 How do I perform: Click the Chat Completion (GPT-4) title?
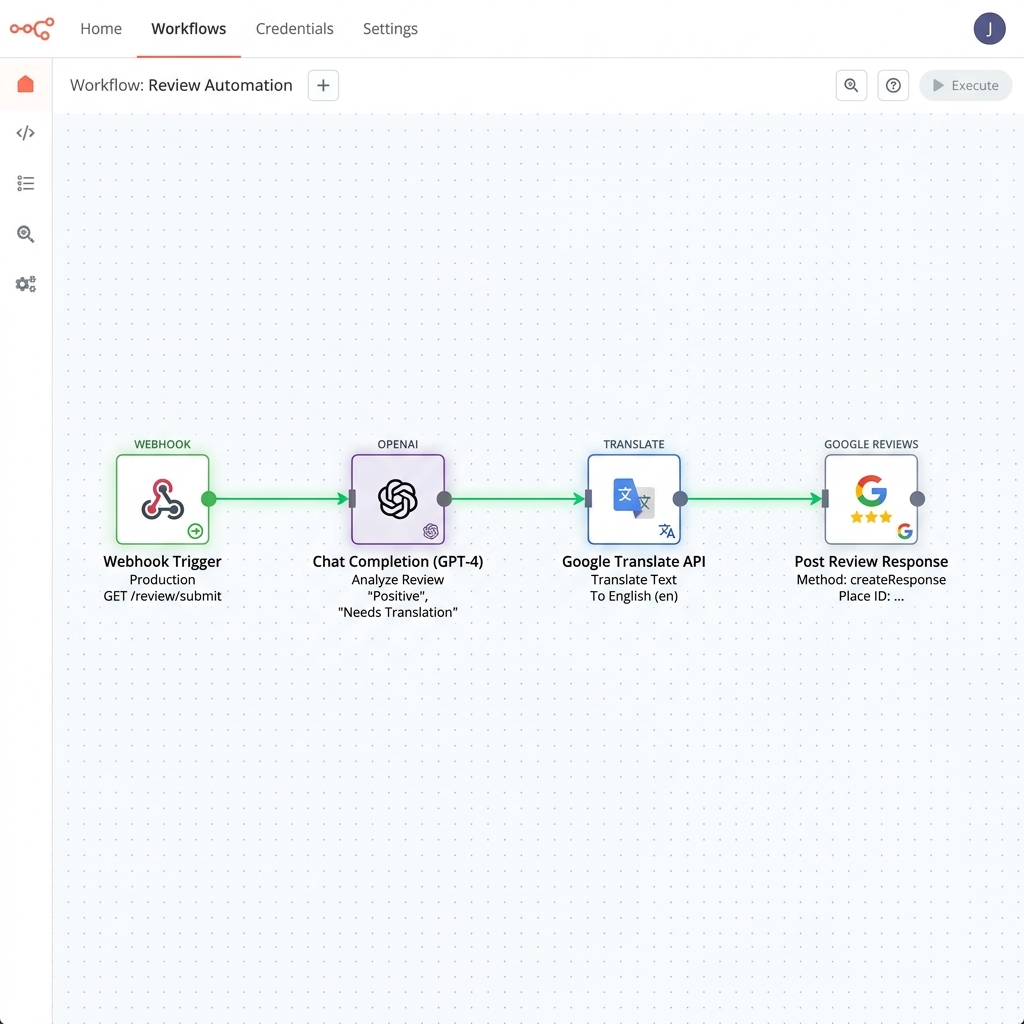point(398,562)
